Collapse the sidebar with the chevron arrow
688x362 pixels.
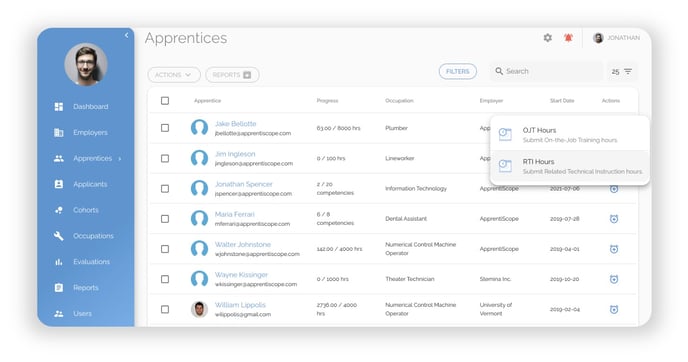pos(126,35)
